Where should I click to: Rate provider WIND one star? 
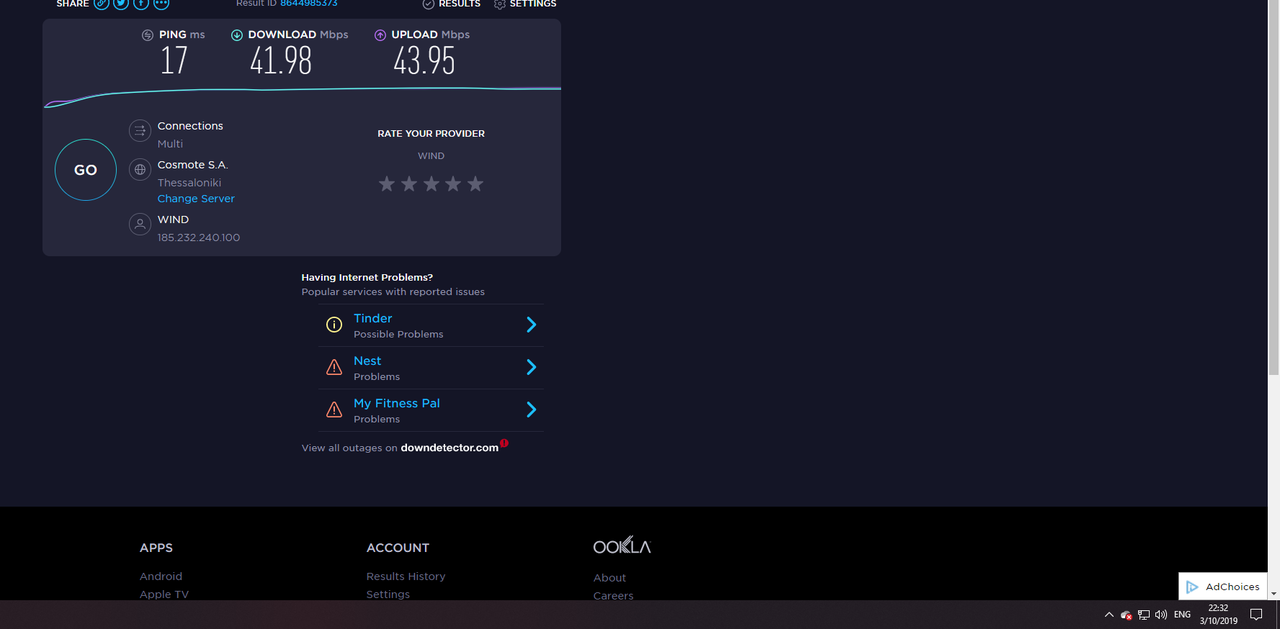[x=387, y=184]
